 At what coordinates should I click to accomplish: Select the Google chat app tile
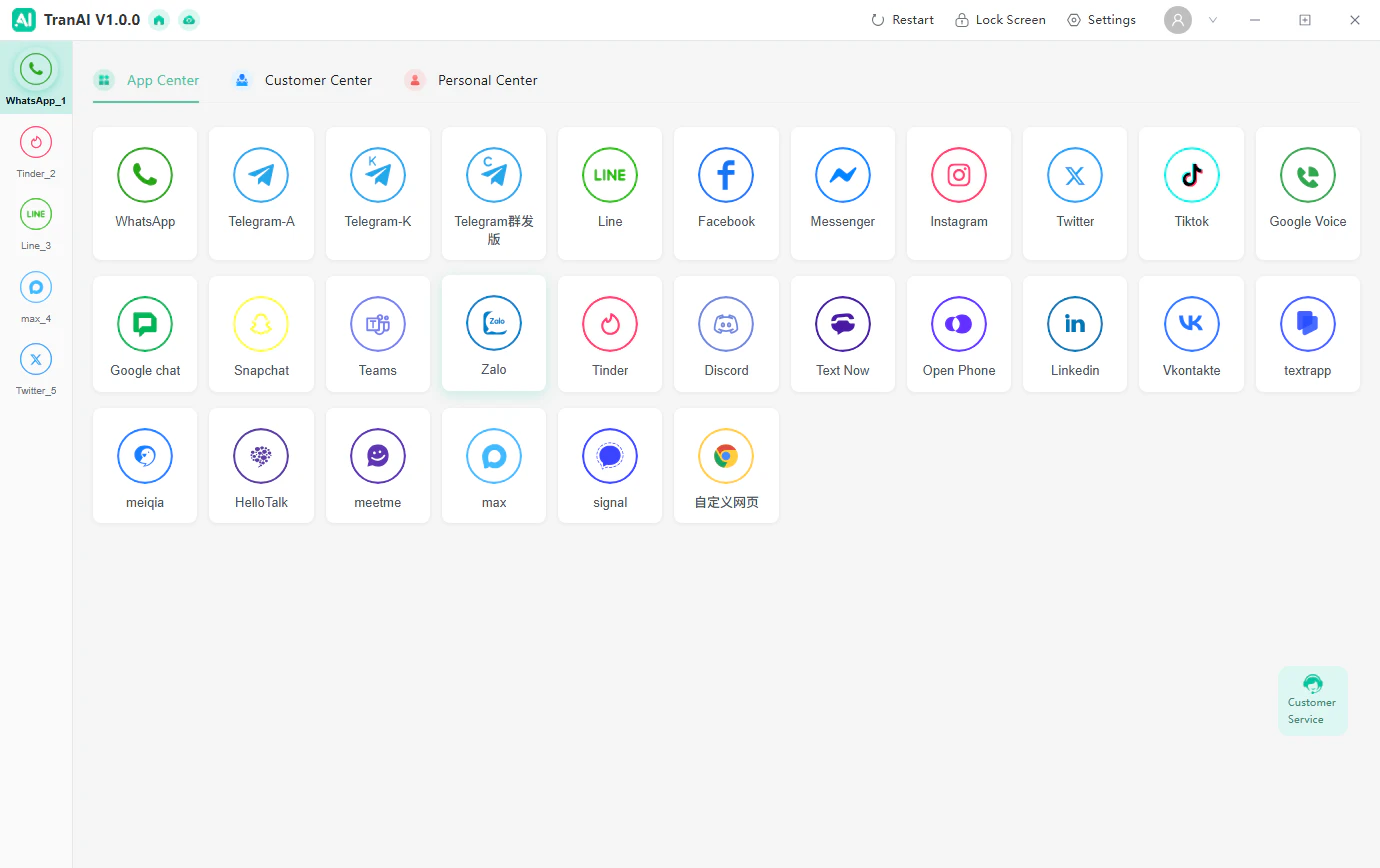pyautogui.click(x=145, y=334)
